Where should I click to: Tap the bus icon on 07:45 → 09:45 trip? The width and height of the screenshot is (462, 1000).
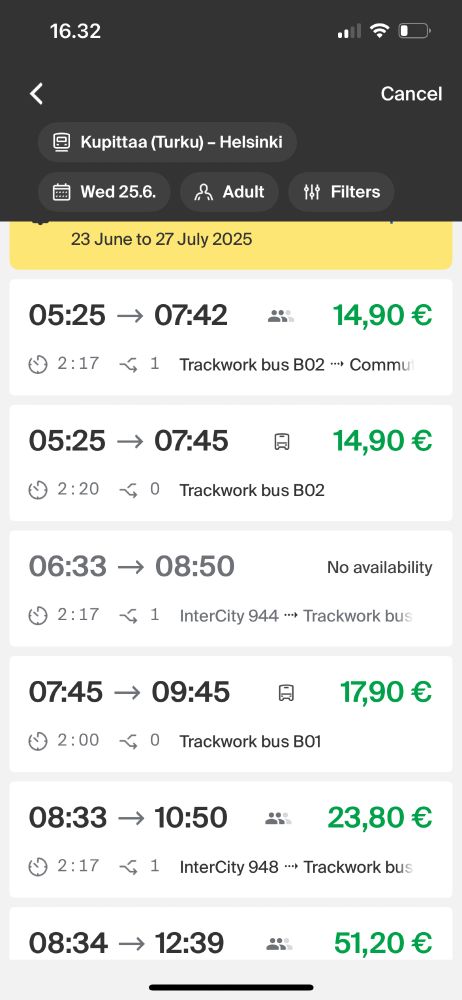pos(286,693)
